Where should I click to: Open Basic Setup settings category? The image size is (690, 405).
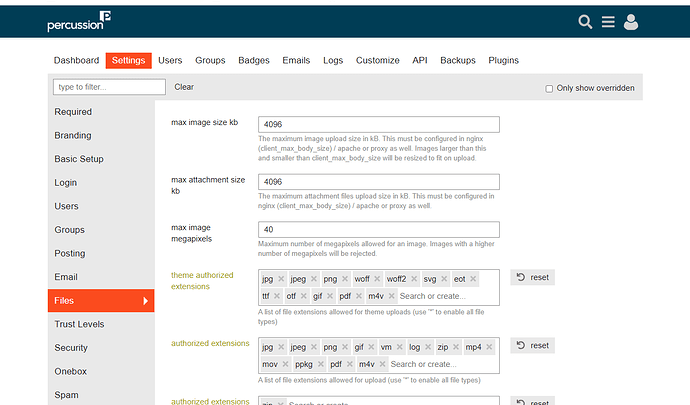click(x=101, y=159)
